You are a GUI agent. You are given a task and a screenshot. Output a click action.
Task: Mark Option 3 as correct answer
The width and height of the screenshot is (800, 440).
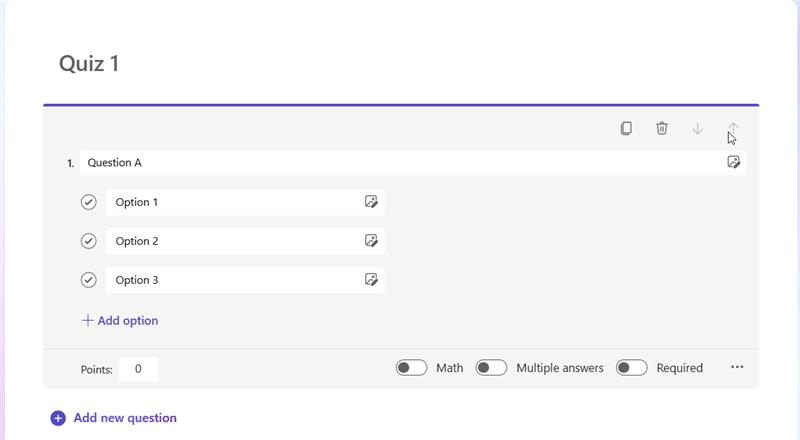pos(89,280)
